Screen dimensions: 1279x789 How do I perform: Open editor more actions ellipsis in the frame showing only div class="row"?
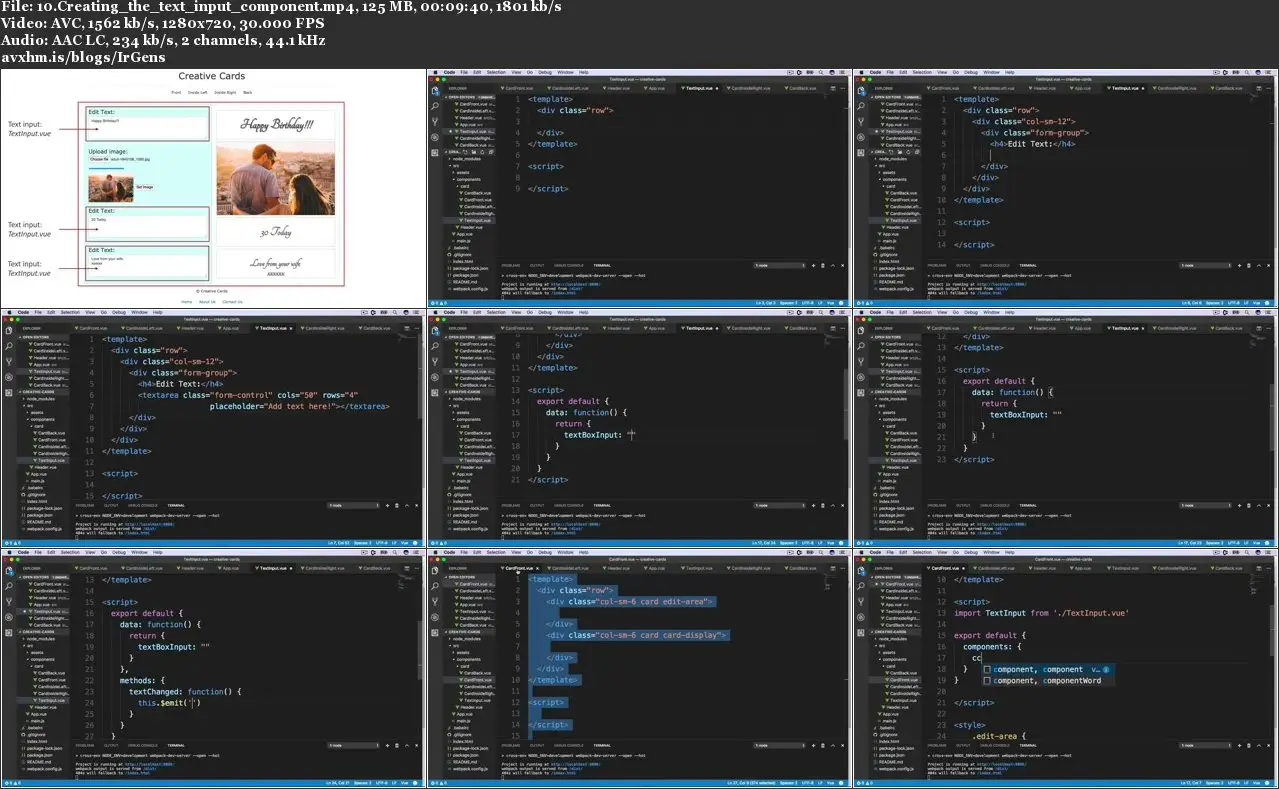(x=842, y=88)
